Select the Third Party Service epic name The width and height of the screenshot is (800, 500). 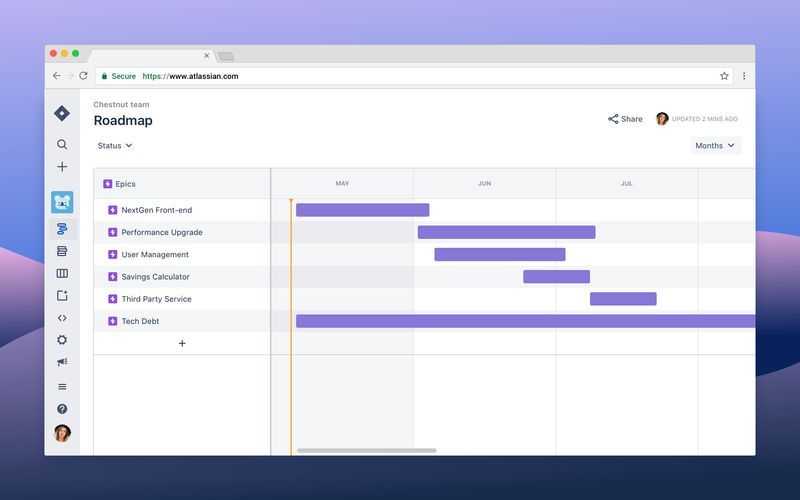[x=156, y=299]
